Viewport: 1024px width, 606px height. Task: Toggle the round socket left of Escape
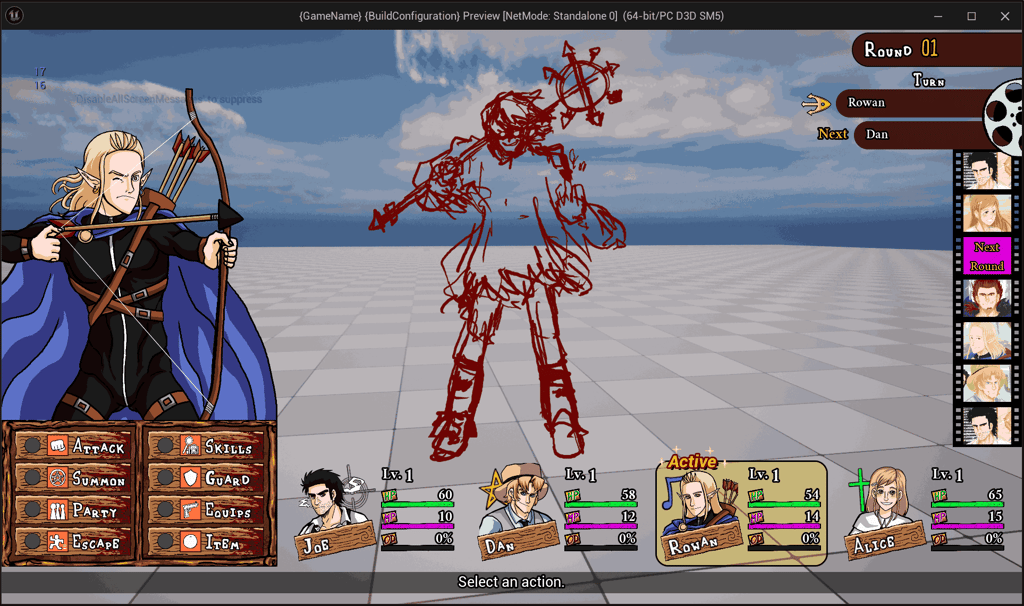(32, 541)
